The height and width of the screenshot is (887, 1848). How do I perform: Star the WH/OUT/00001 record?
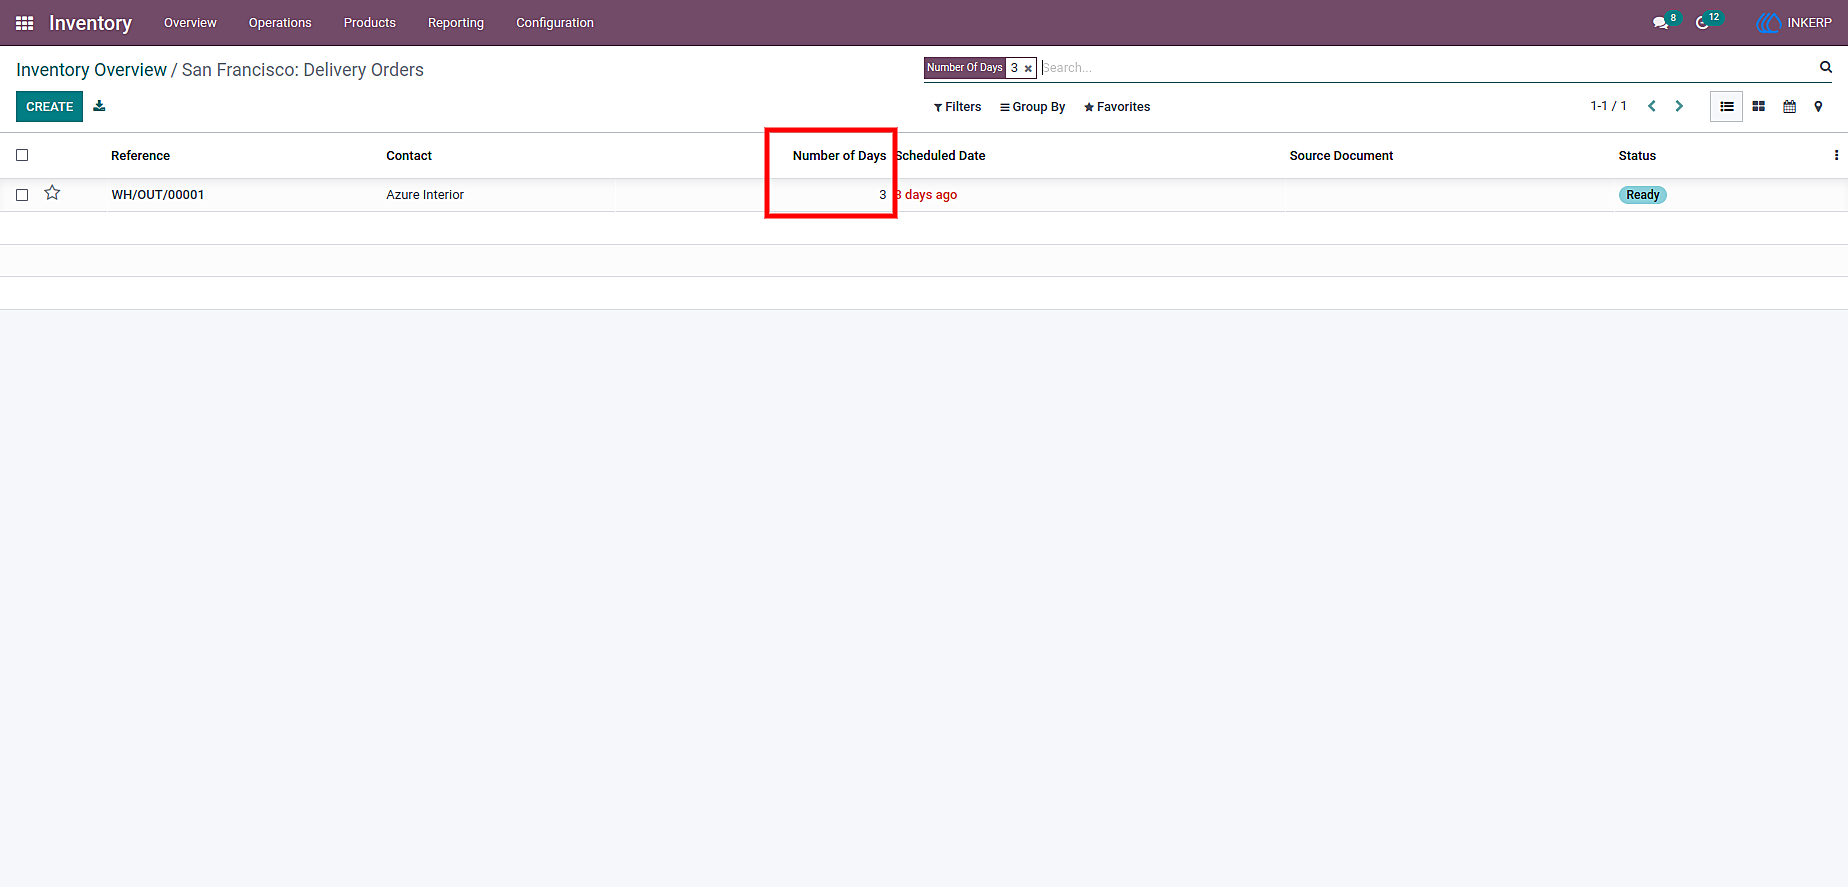[52, 193]
